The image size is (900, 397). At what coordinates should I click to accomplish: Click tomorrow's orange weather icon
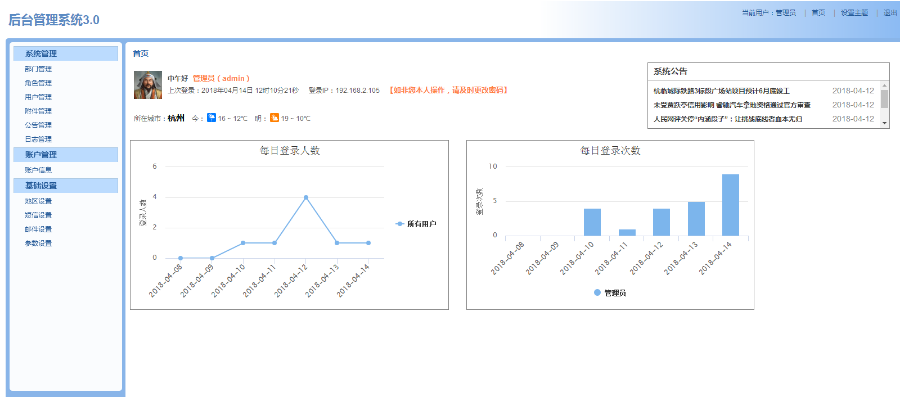[274, 118]
